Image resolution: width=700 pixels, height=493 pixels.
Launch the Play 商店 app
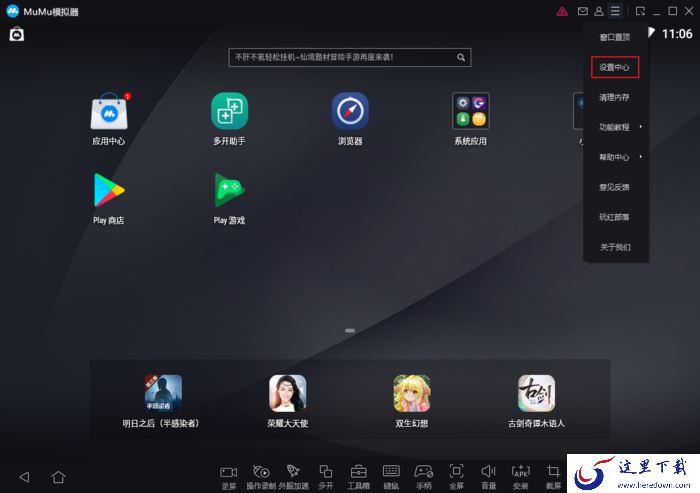[x=109, y=190]
